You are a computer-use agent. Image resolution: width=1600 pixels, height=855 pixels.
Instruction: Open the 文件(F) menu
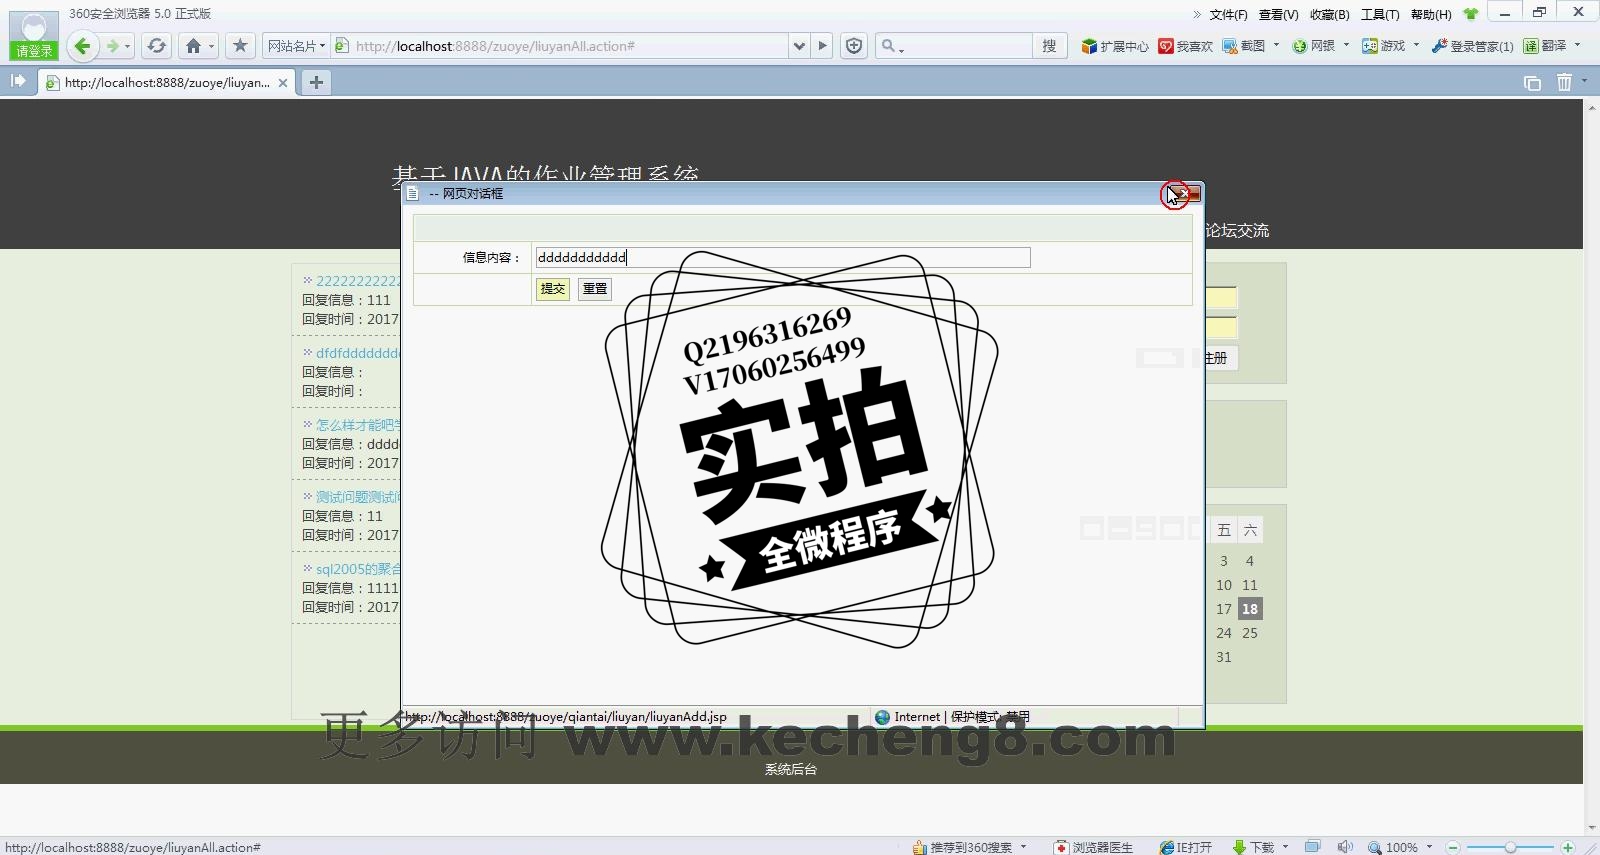point(1228,14)
